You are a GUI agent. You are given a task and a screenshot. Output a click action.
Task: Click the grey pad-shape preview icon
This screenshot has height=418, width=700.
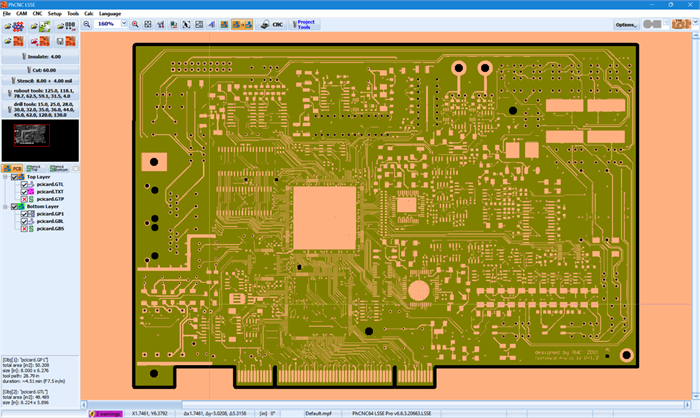[x=652, y=24]
